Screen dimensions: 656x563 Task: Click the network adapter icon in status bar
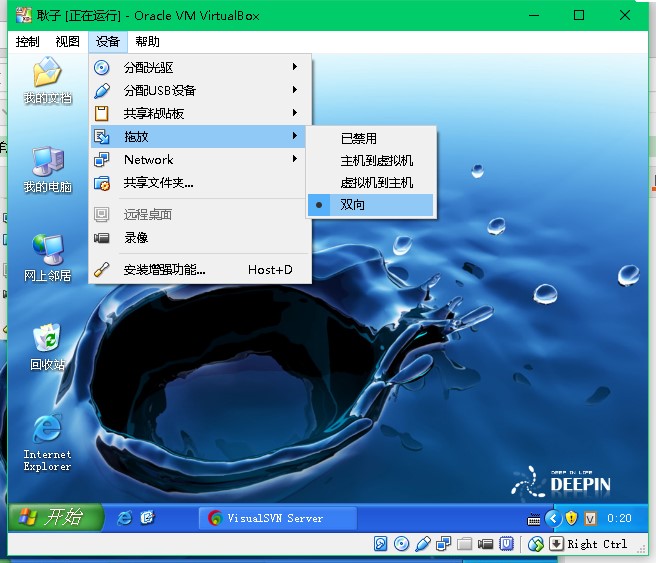443,544
